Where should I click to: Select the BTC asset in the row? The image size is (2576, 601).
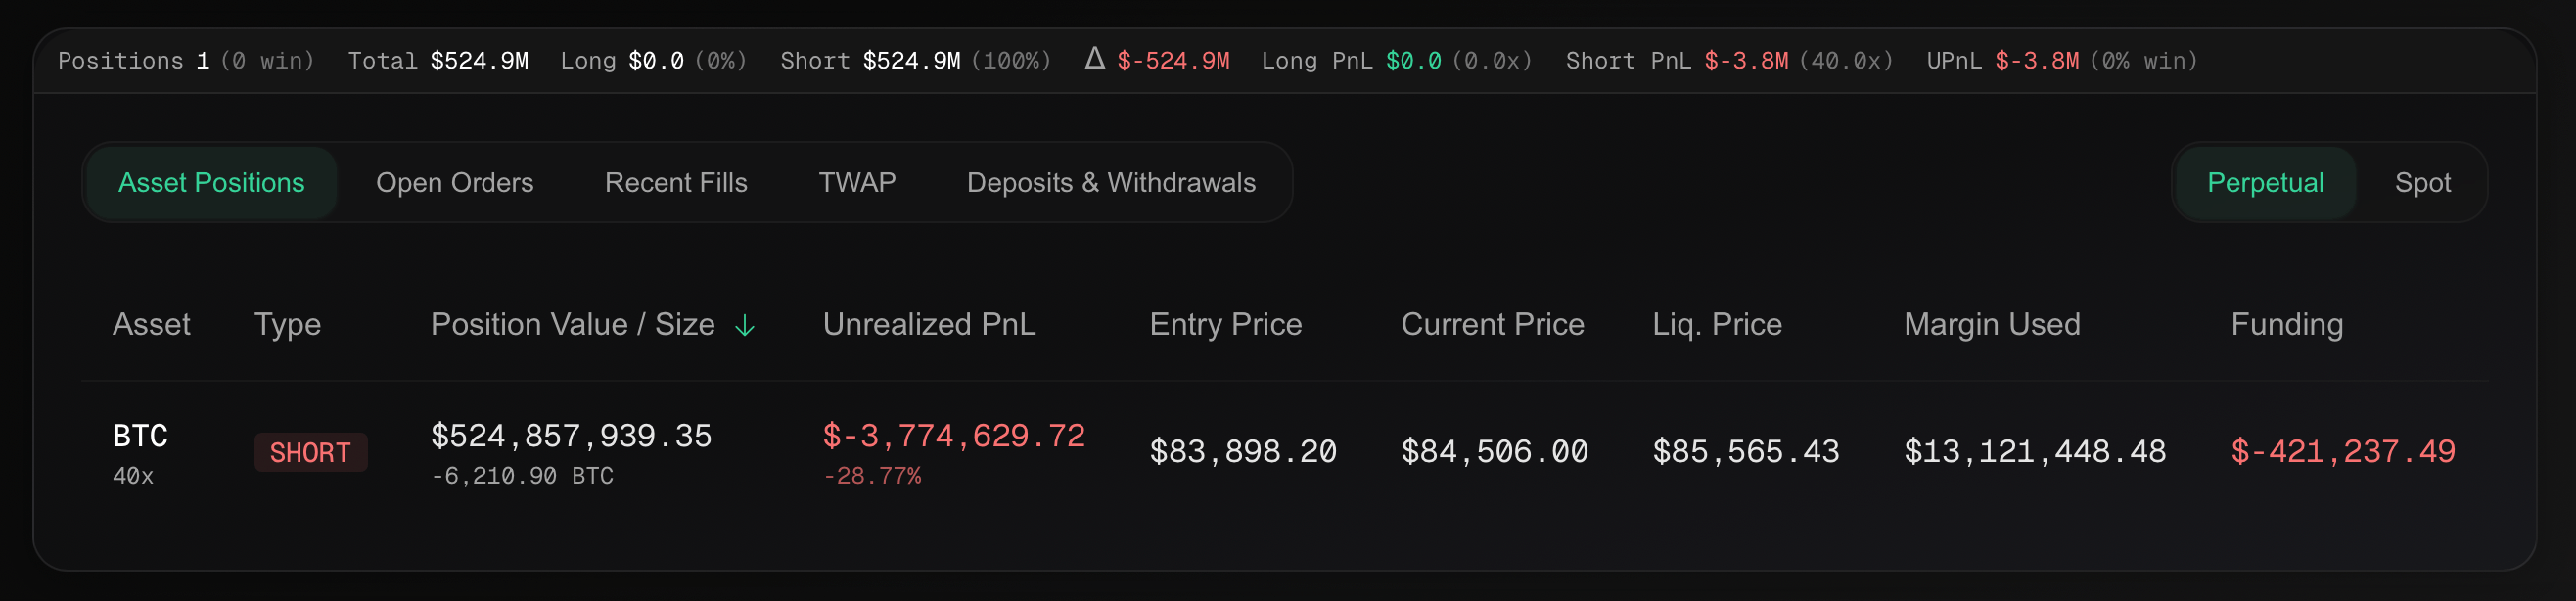coord(140,436)
